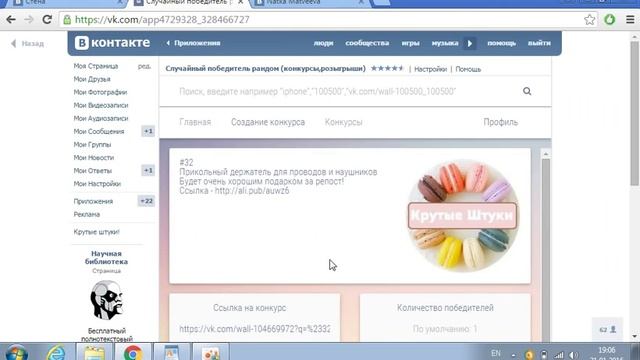Bookmark this page with the star icon
This screenshot has height=360, width=640.
589,20
